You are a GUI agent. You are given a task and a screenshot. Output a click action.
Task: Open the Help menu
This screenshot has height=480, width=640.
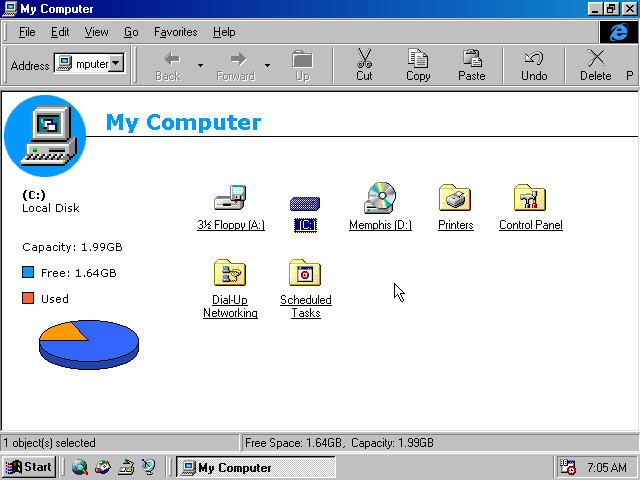pyautogui.click(x=224, y=32)
